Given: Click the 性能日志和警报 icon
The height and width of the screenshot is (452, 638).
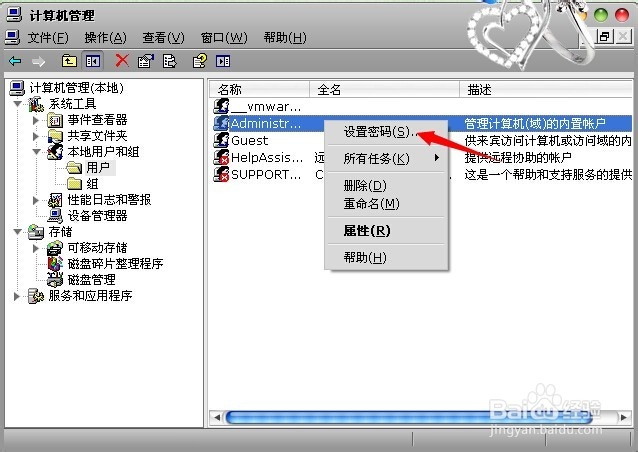Looking at the screenshot, I should [x=55, y=200].
